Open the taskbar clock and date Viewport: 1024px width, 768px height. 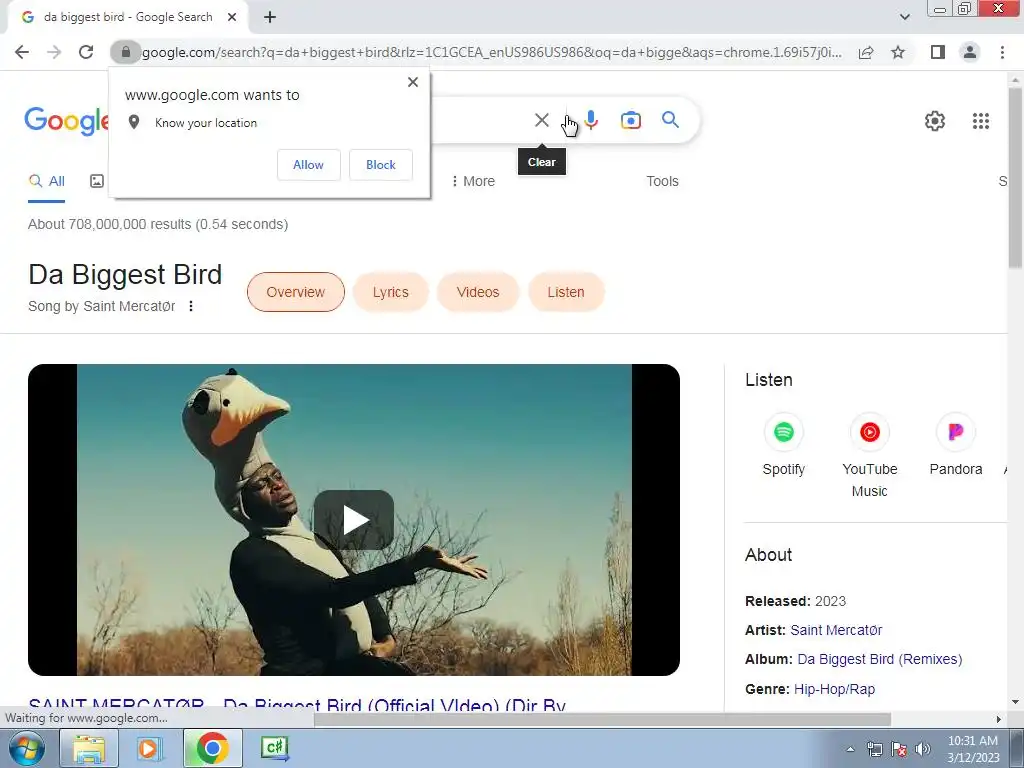(973, 749)
